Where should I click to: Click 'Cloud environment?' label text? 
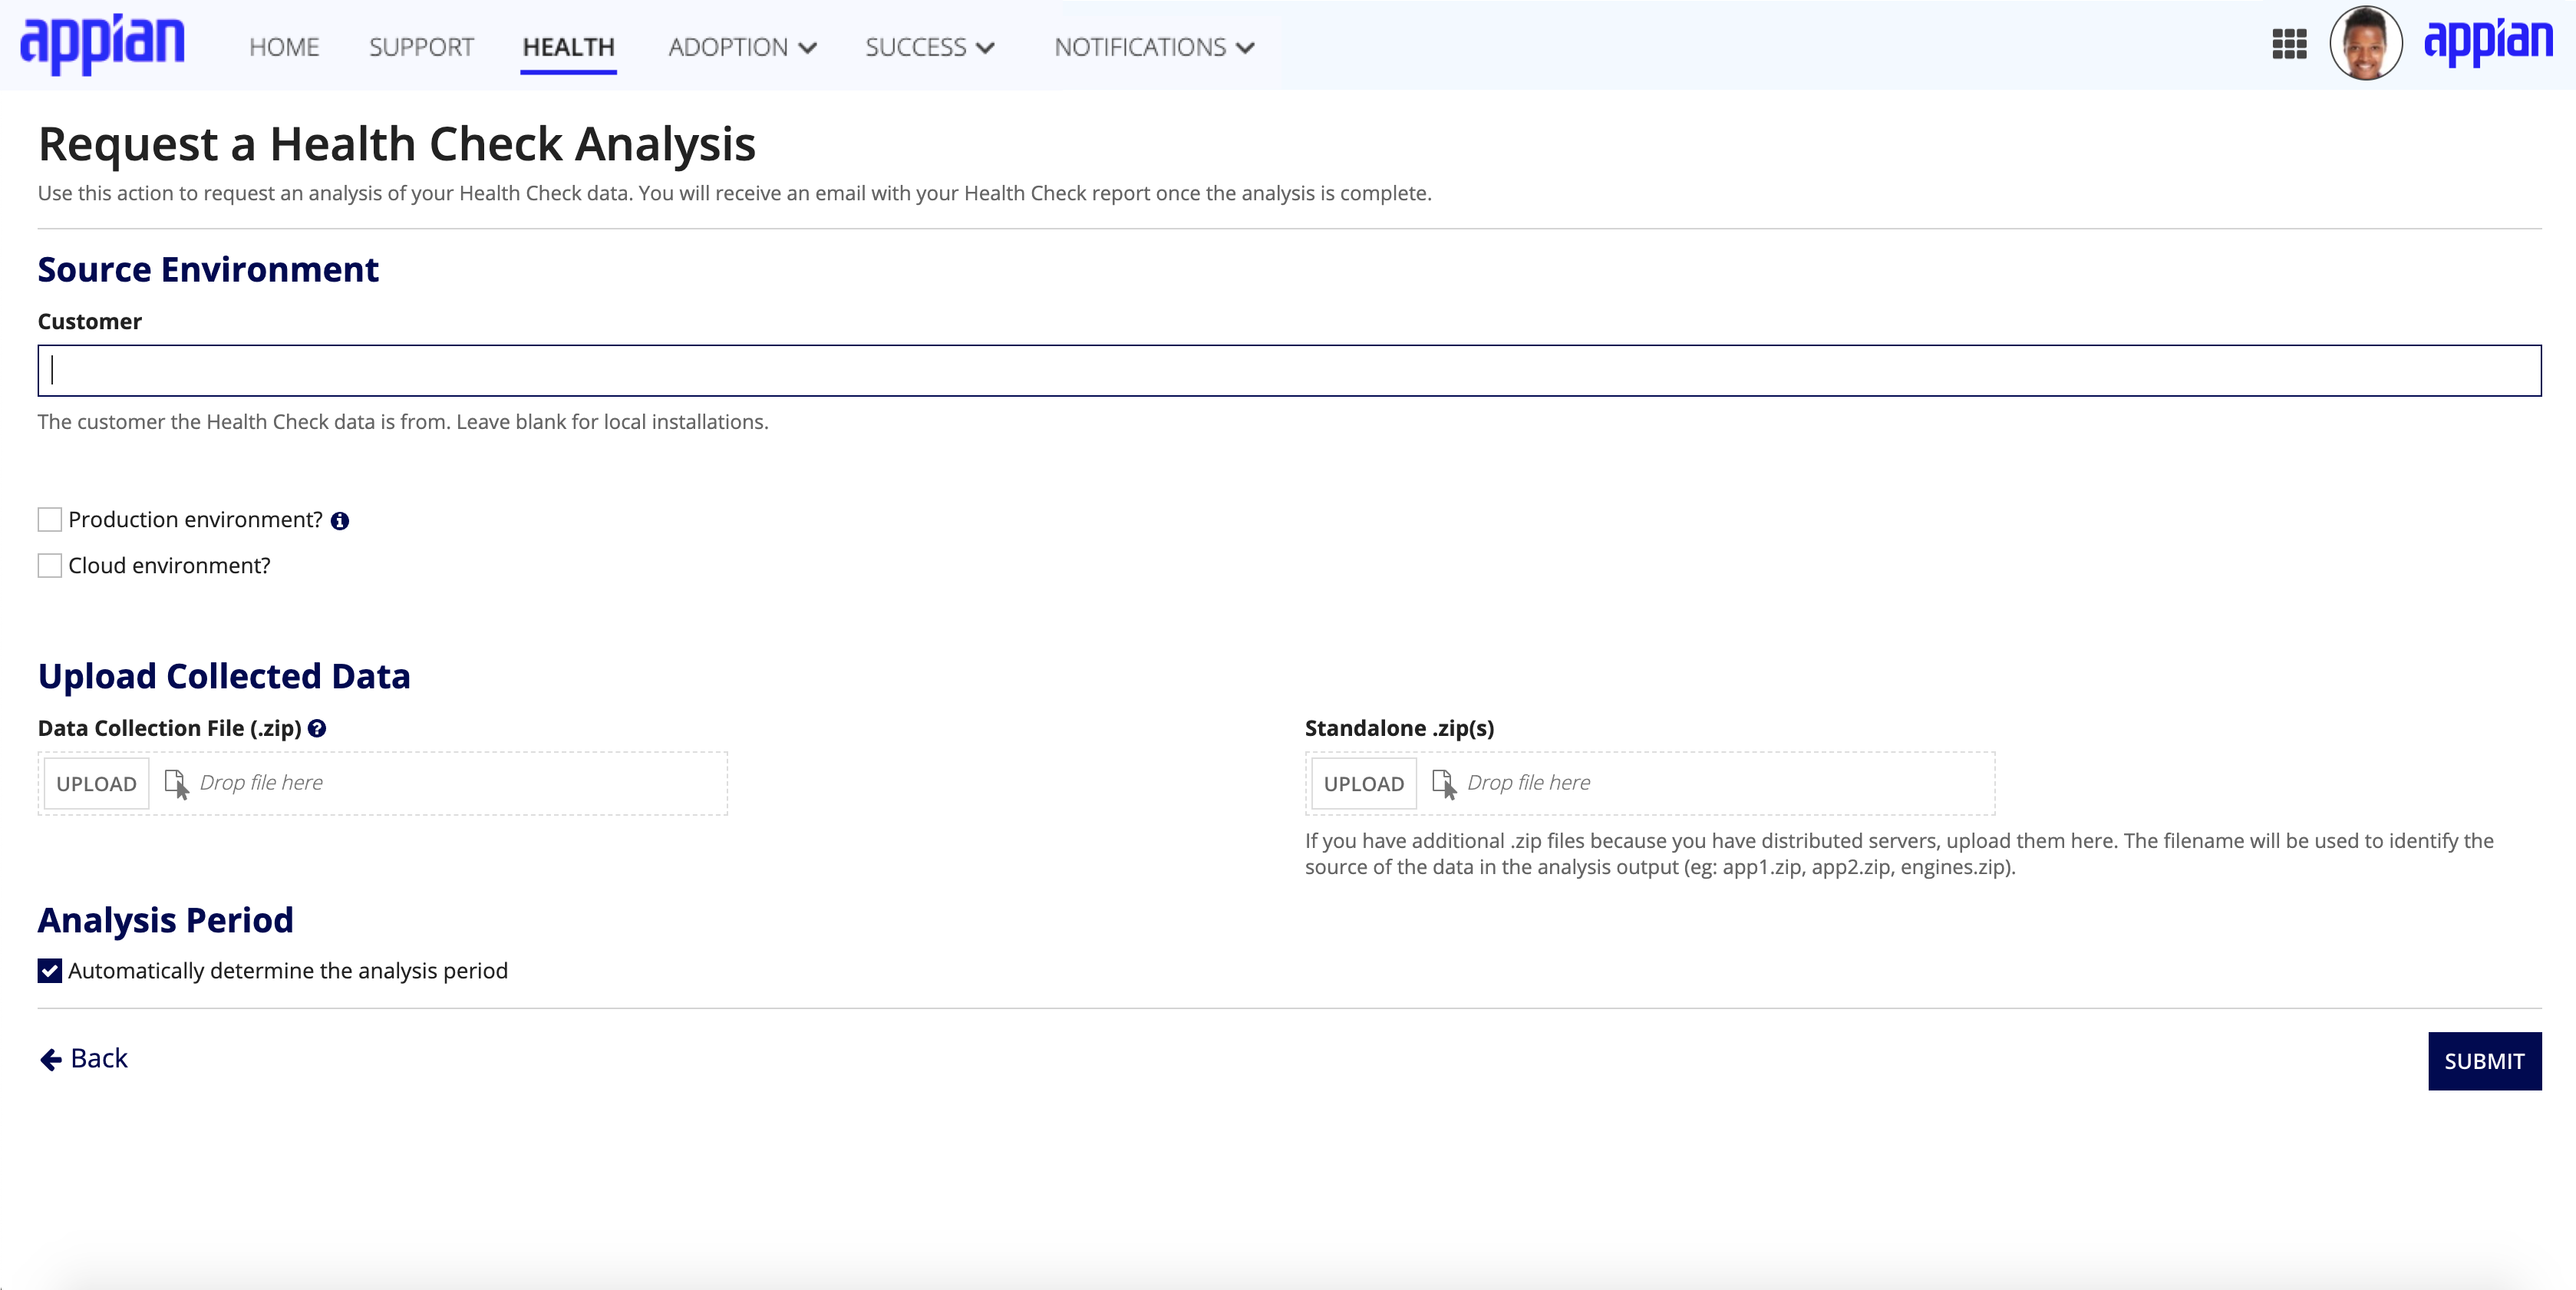[170, 566]
